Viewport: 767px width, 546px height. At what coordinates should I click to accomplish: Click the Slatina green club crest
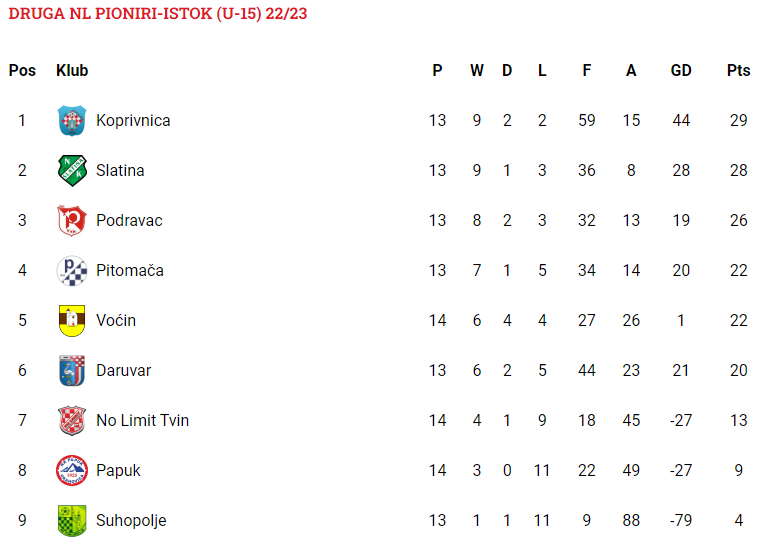point(72,170)
